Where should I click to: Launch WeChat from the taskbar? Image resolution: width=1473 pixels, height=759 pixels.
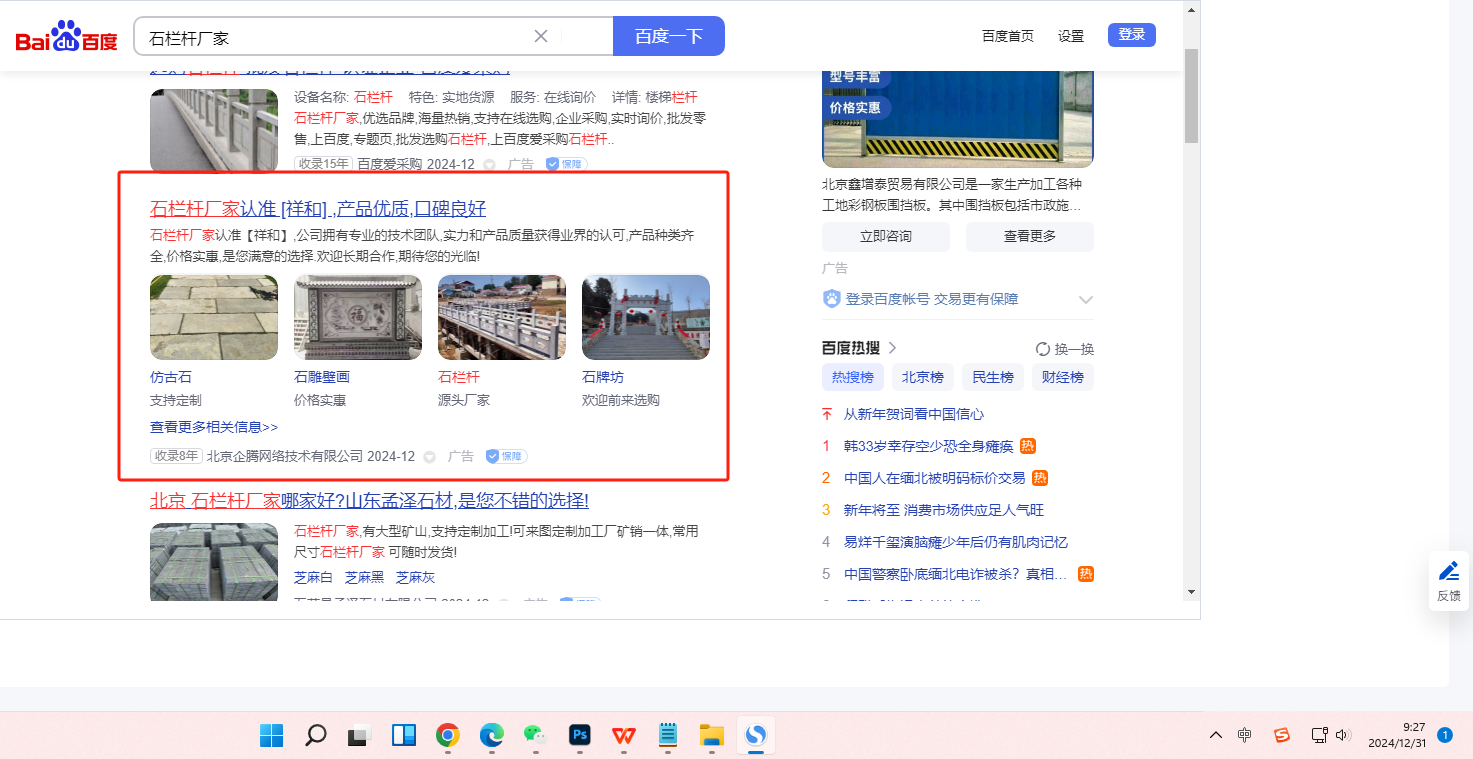[x=536, y=736]
